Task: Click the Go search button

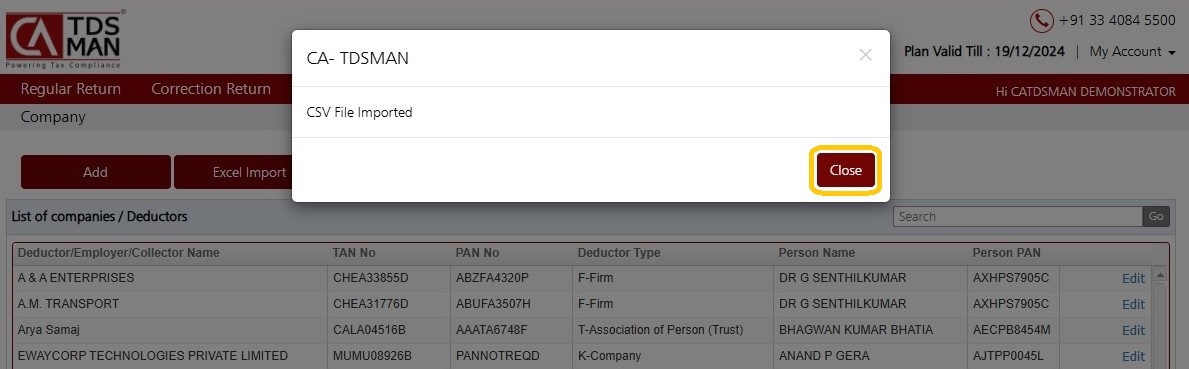Action: 1156,217
